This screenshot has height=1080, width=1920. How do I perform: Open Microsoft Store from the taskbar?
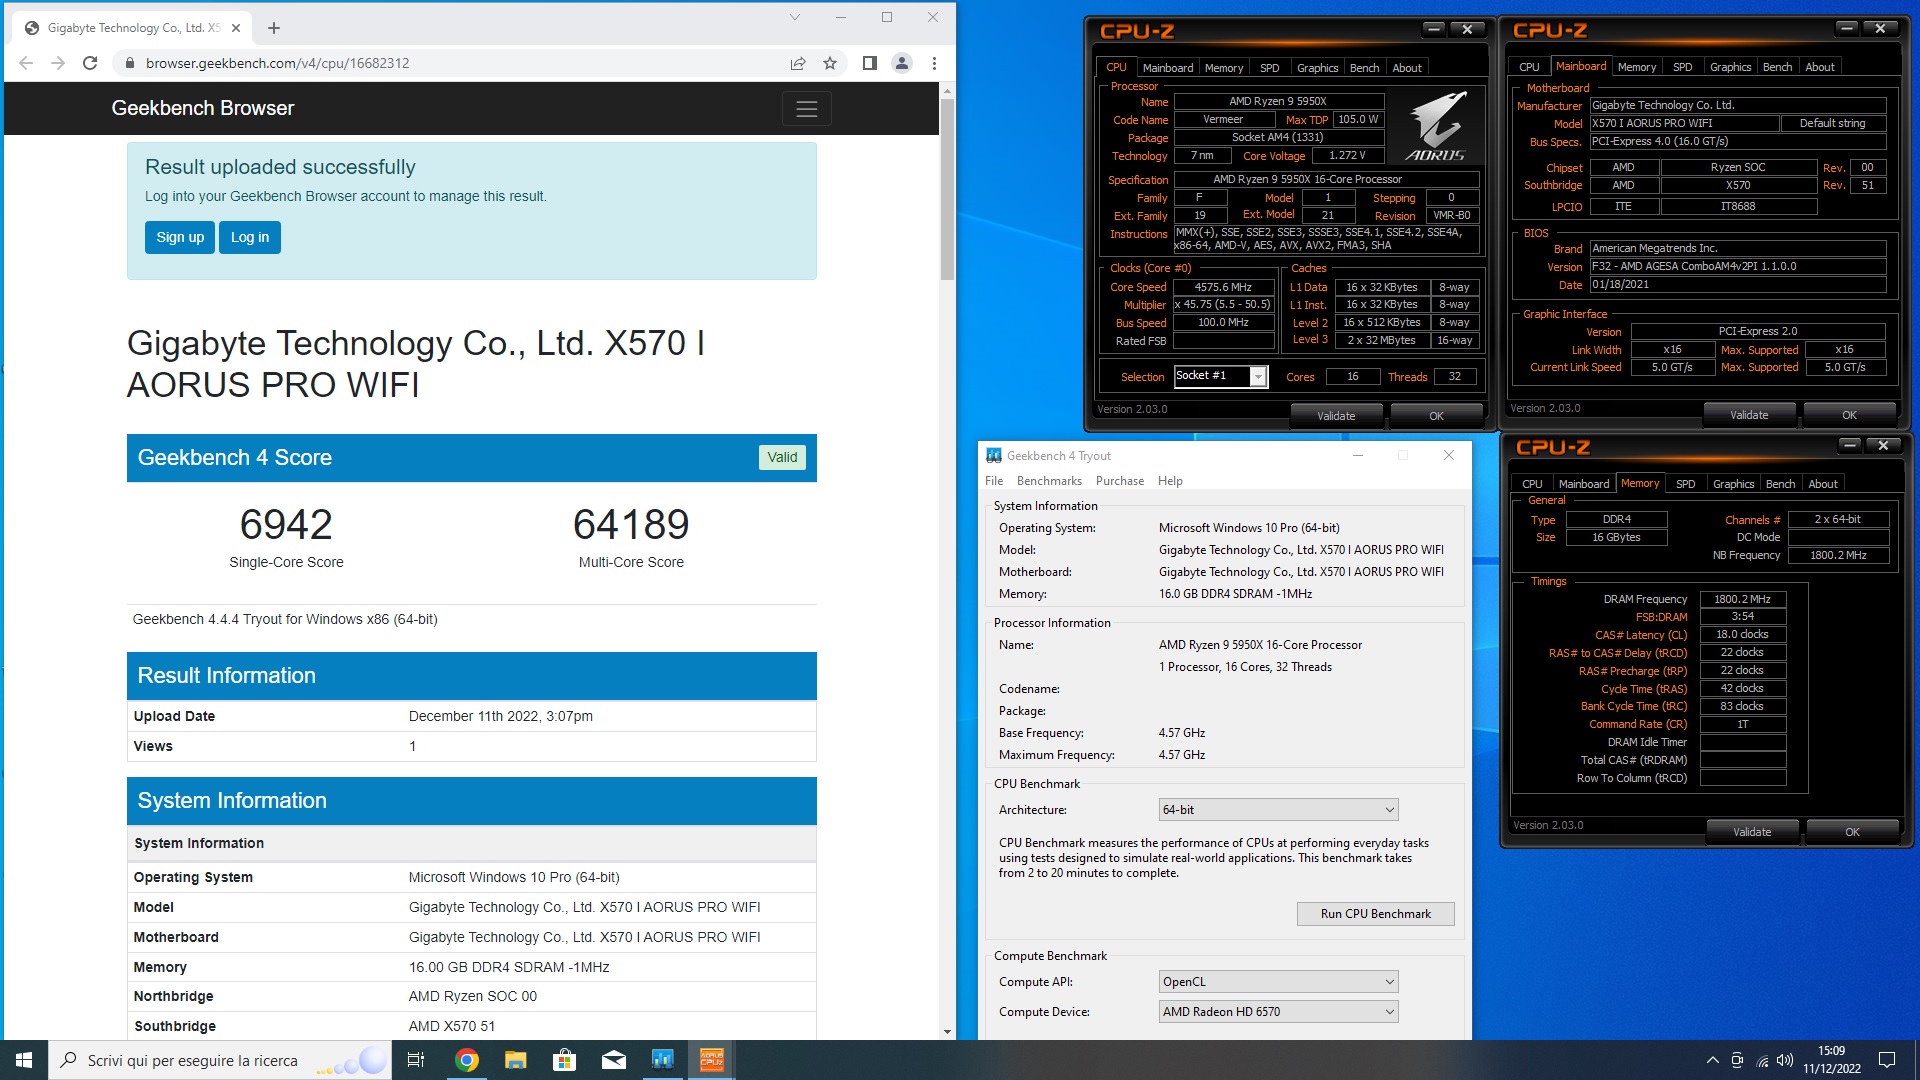[564, 1060]
